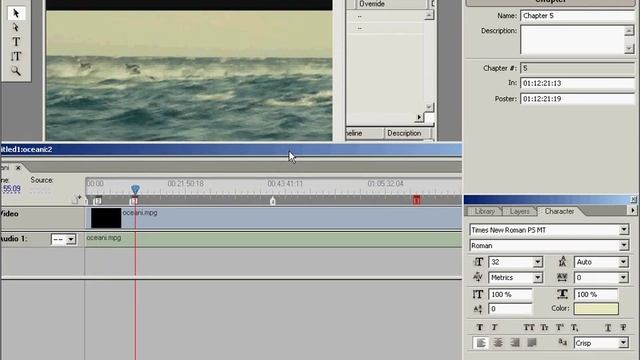The width and height of the screenshot is (640, 360).
Task: Select the red chapter marker 5
Action: pyautogui.click(x=416, y=200)
